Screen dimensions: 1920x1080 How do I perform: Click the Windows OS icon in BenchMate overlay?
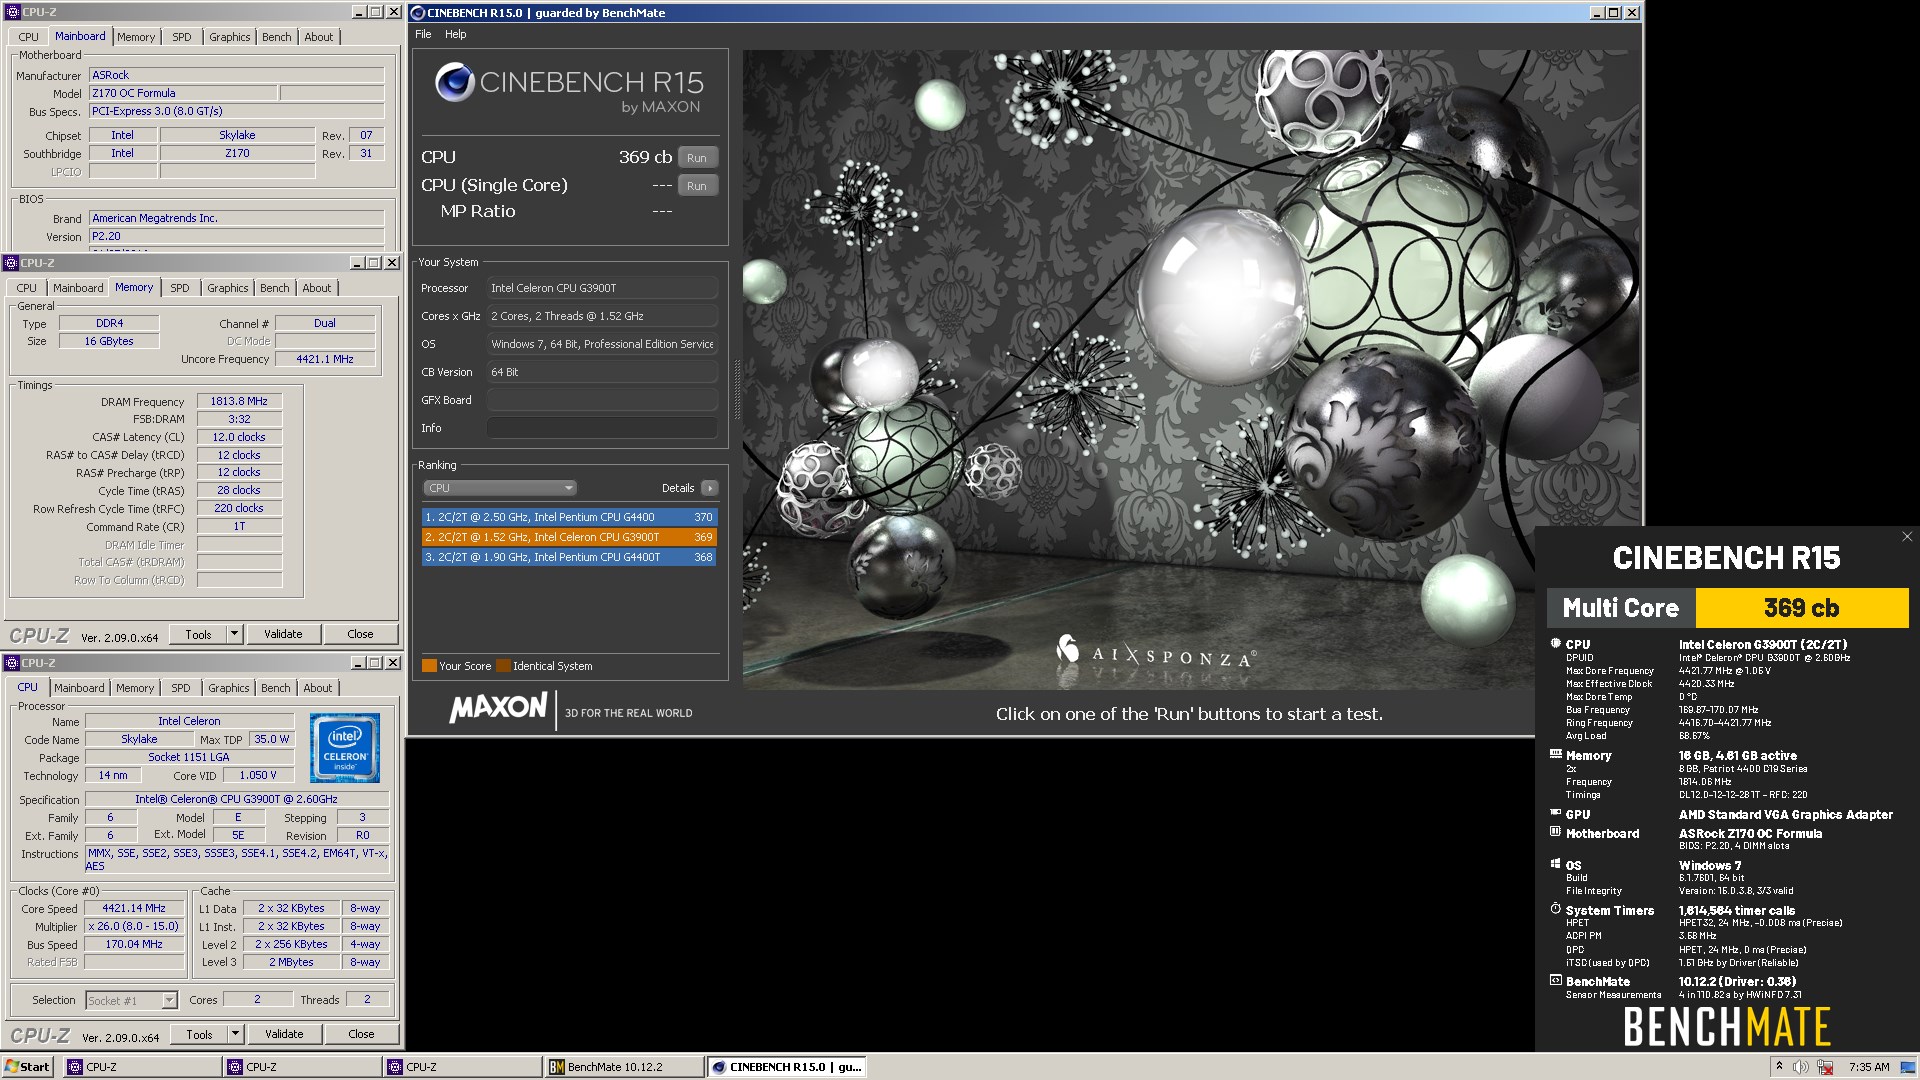coord(1556,864)
